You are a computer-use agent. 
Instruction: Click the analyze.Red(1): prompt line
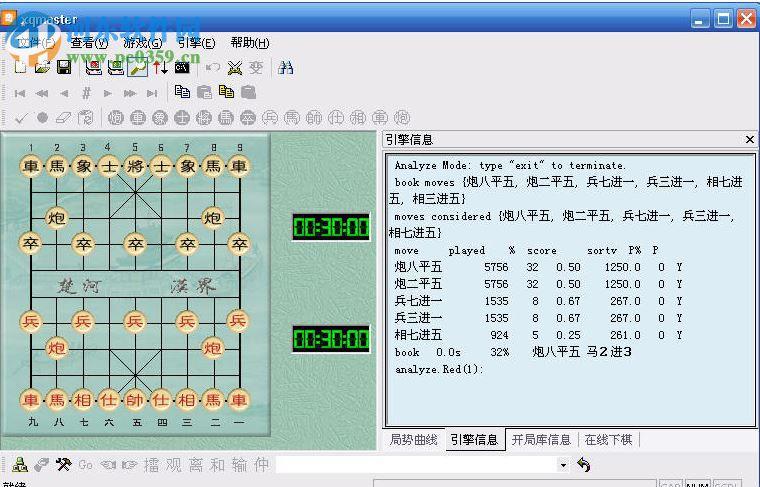pos(439,369)
